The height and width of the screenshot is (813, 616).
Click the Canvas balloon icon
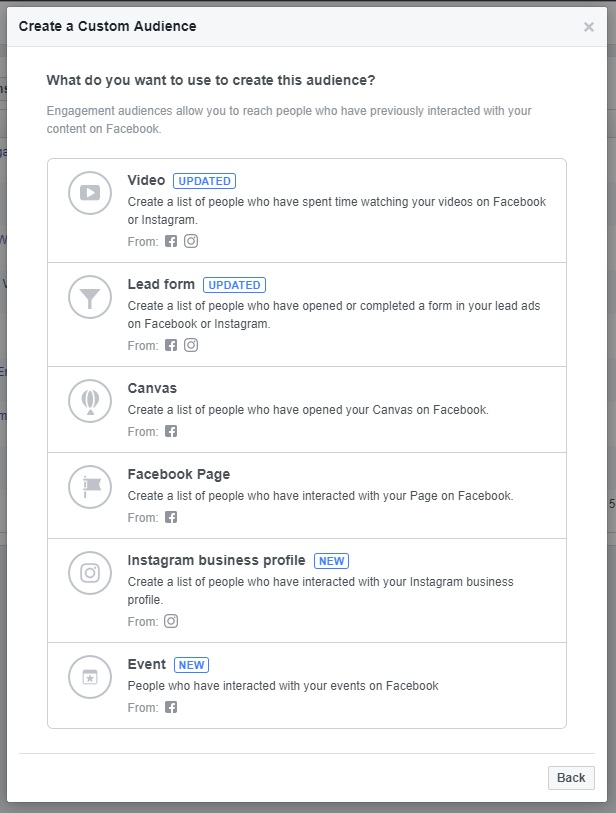pyautogui.click(x=90, y=401)
